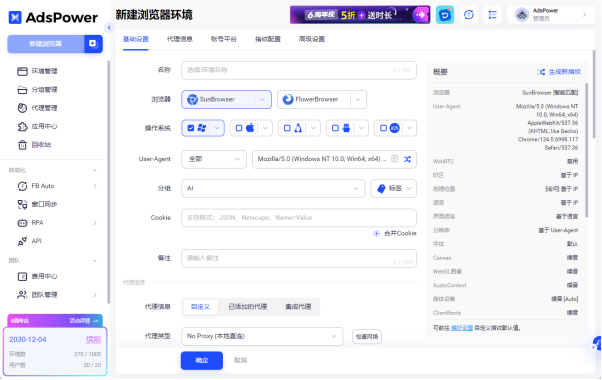This screenshot has height=380, width=602.
Task: Click User-Agent list icon beside shuffle
Action: 394,159
